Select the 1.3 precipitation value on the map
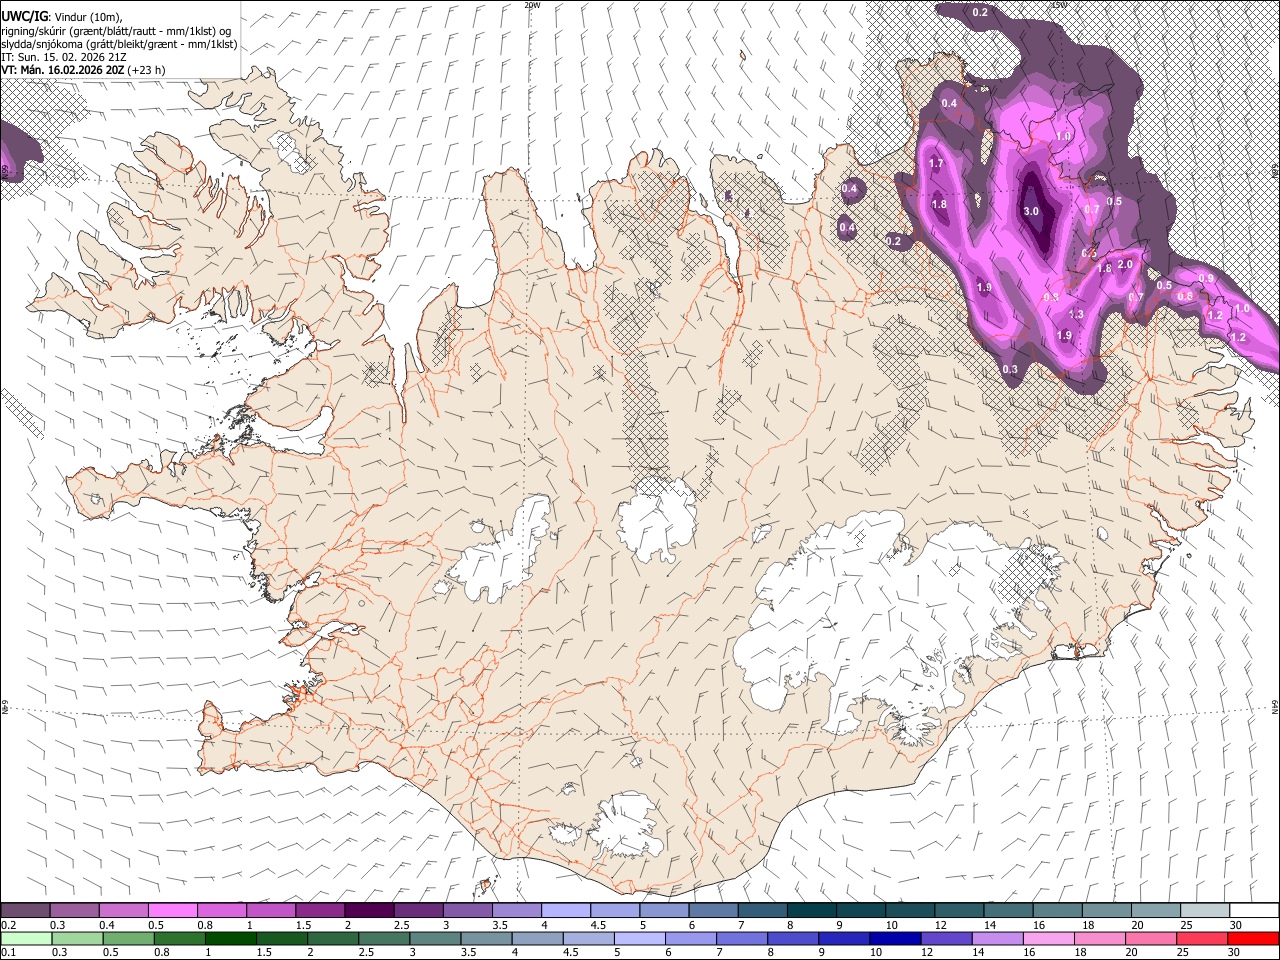Image resolution: width=1280 pixels, height=960 pixels. coord(1077,314)
